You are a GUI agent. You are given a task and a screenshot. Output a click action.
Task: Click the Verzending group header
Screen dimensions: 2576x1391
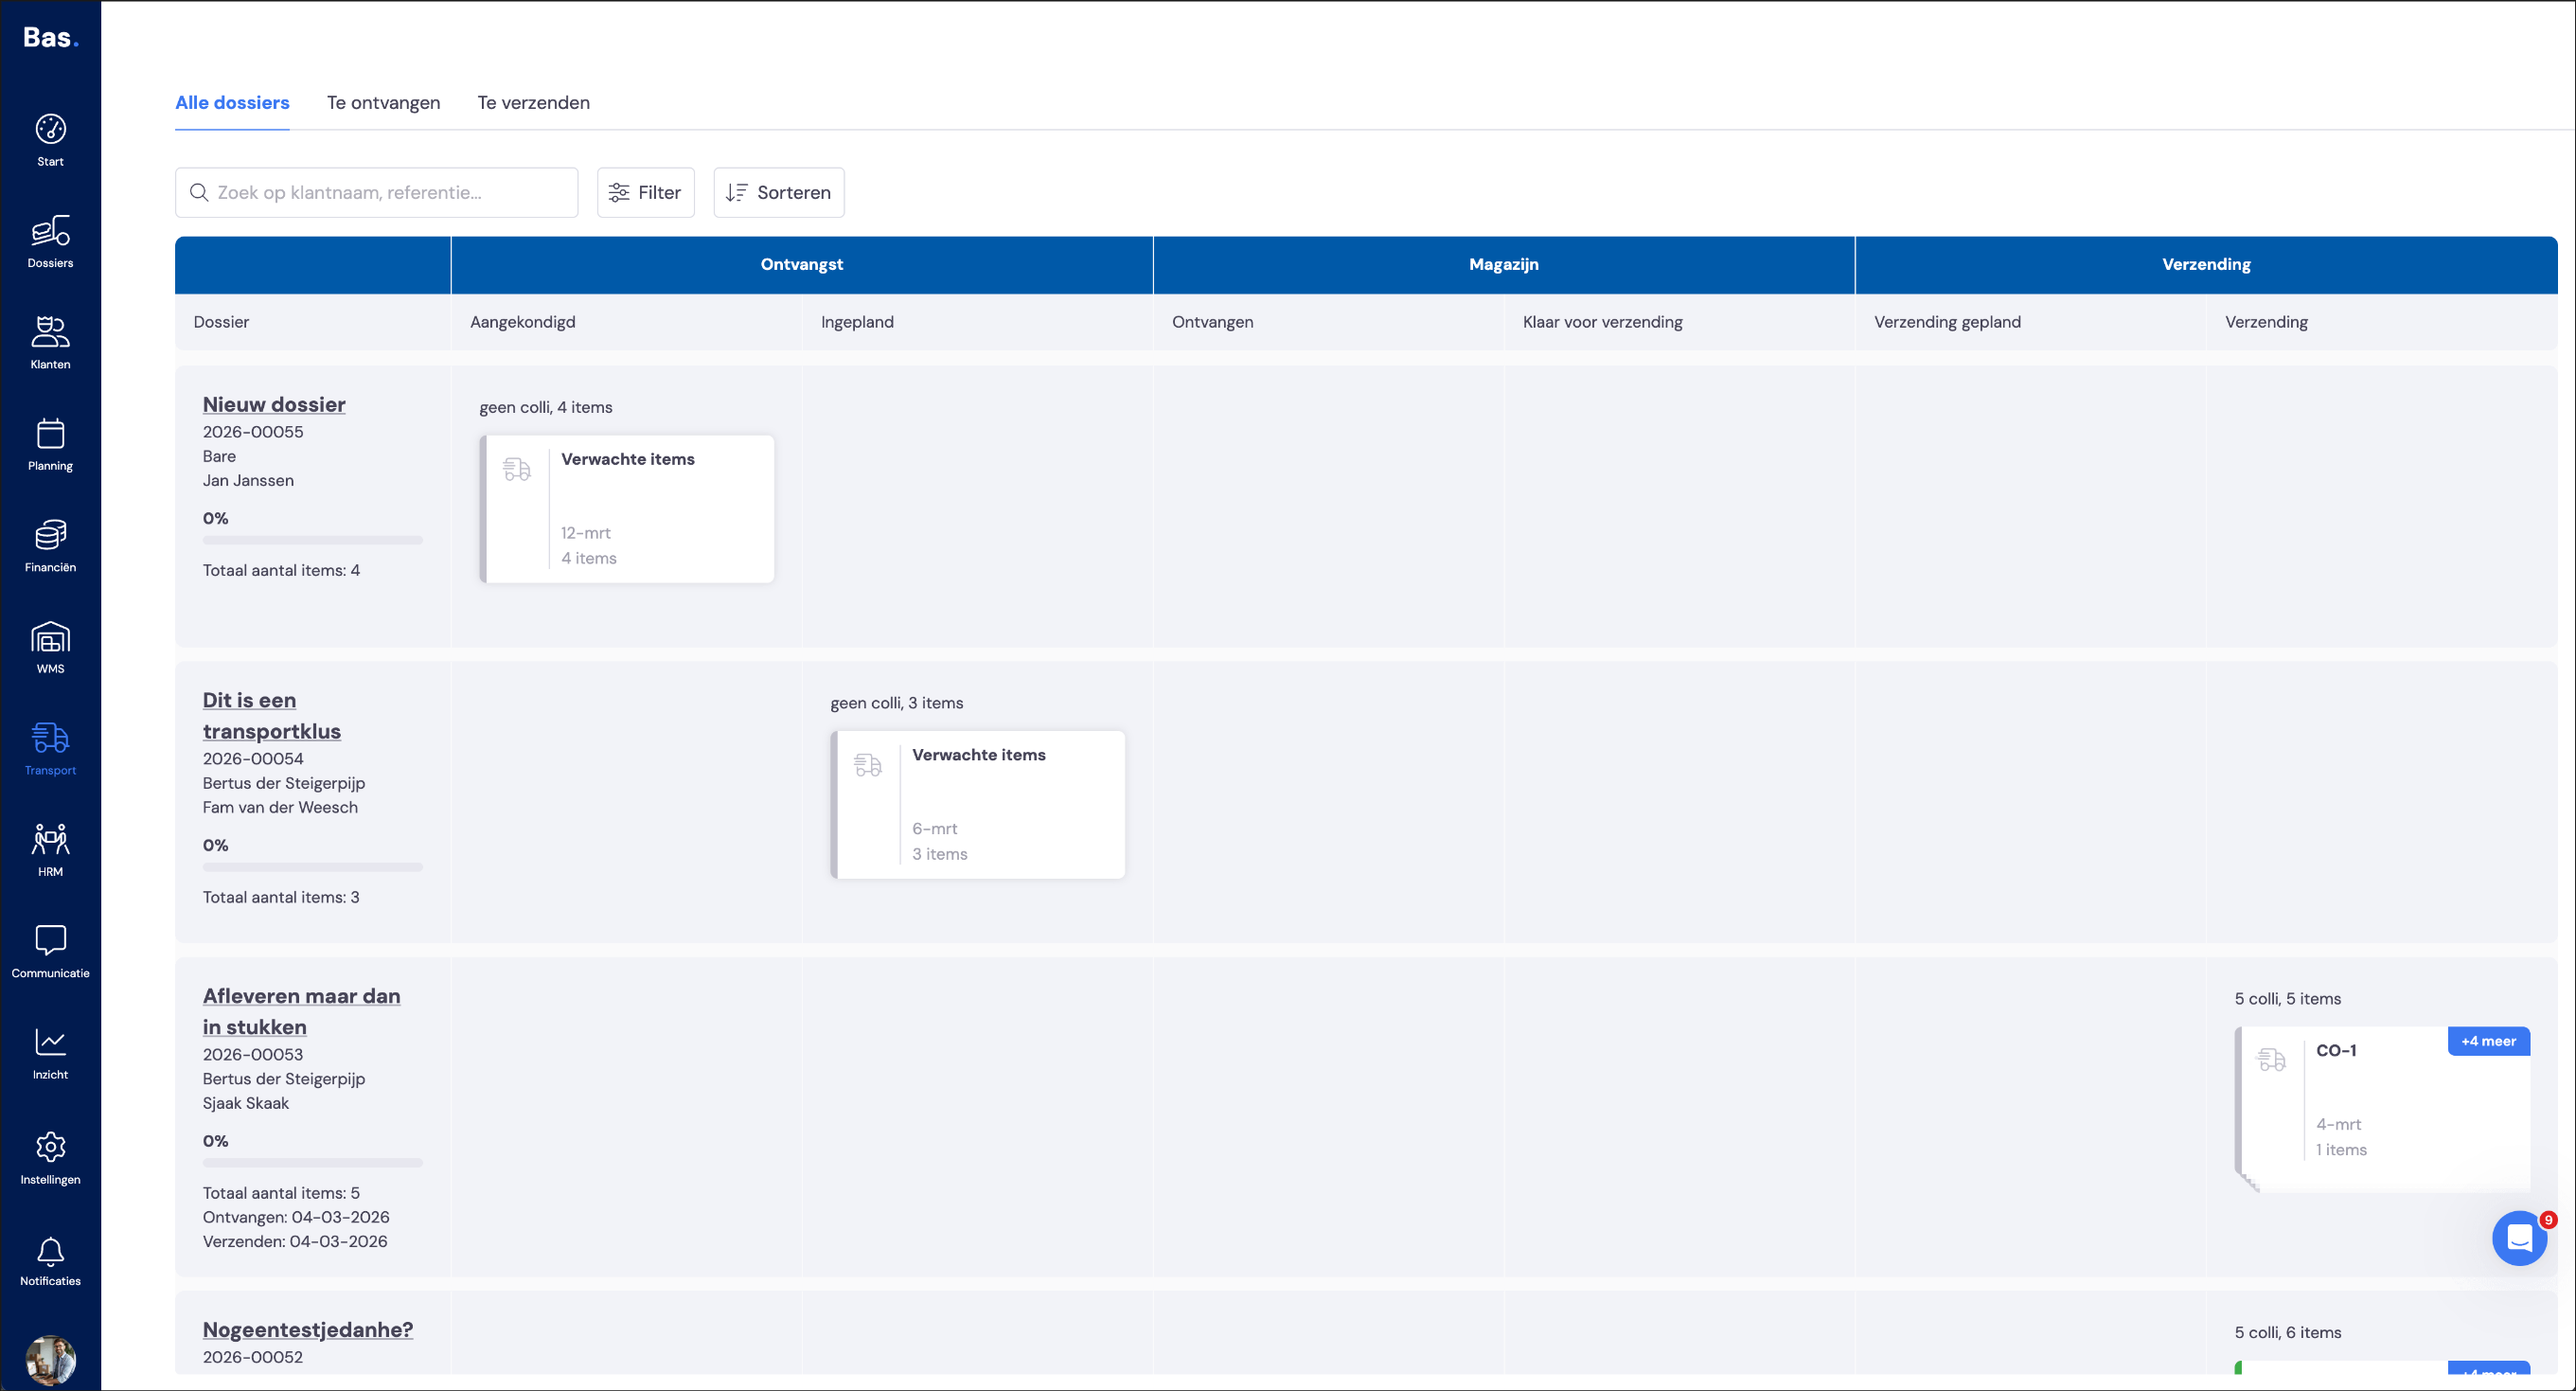click(x=2206, y=264)
